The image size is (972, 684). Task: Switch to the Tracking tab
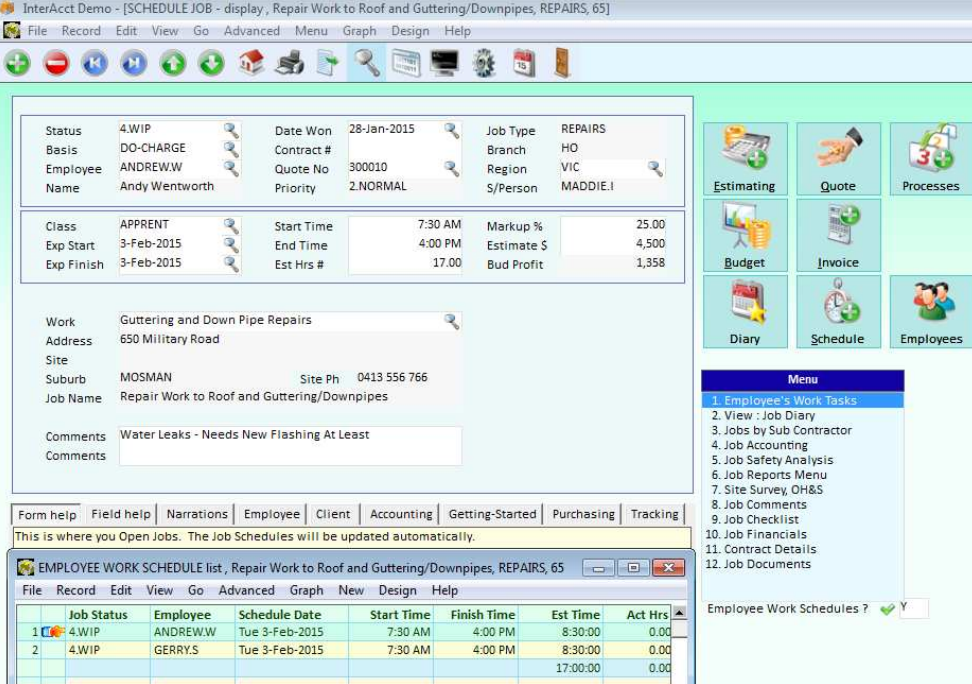click(x=655, y=514)
